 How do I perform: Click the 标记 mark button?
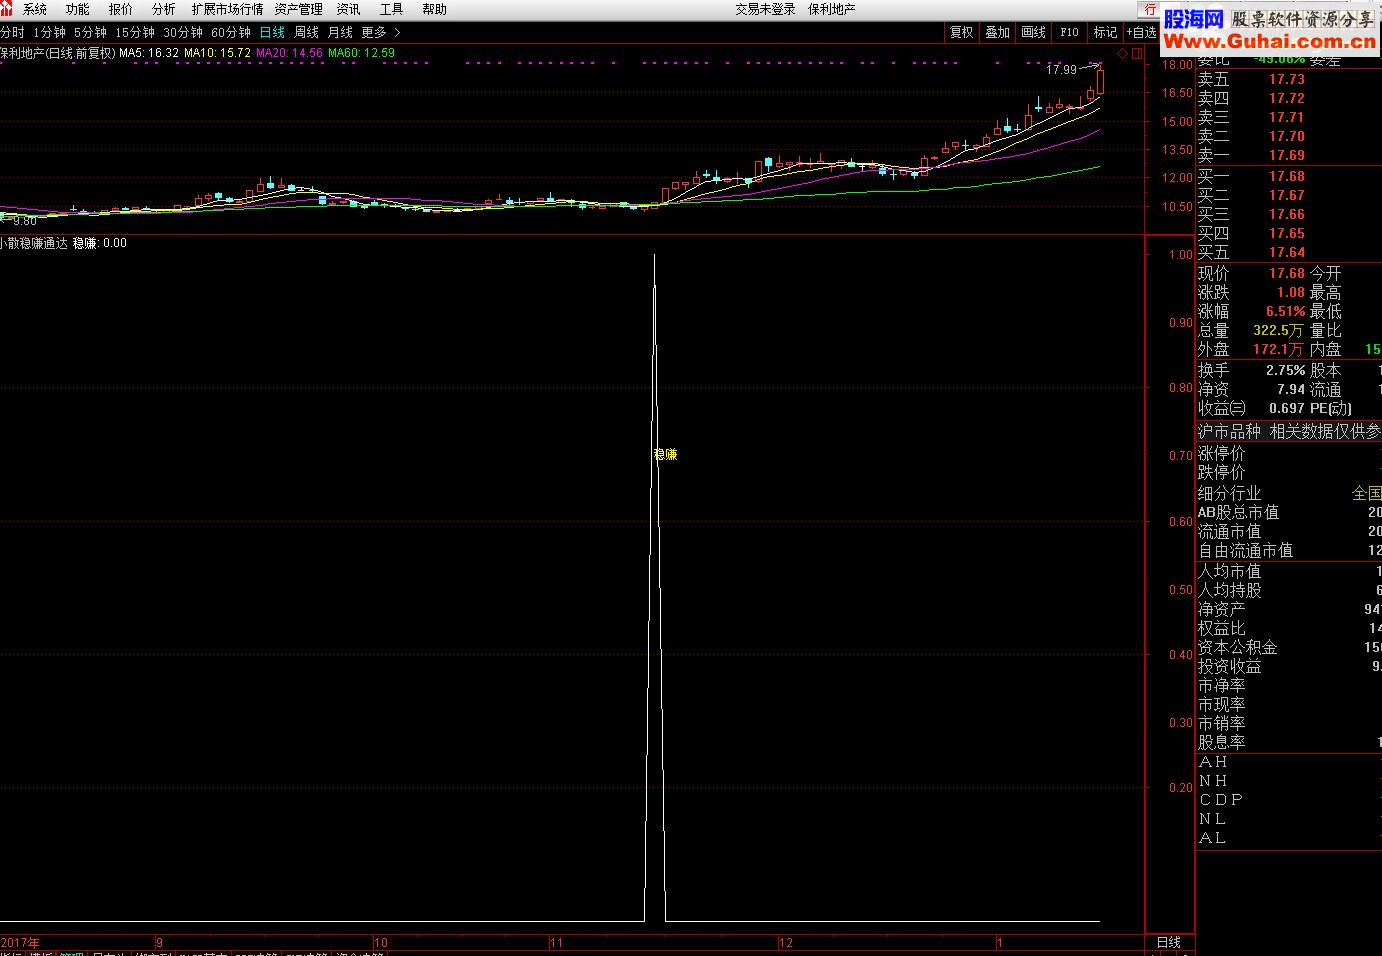click(x=1105, y=33)
